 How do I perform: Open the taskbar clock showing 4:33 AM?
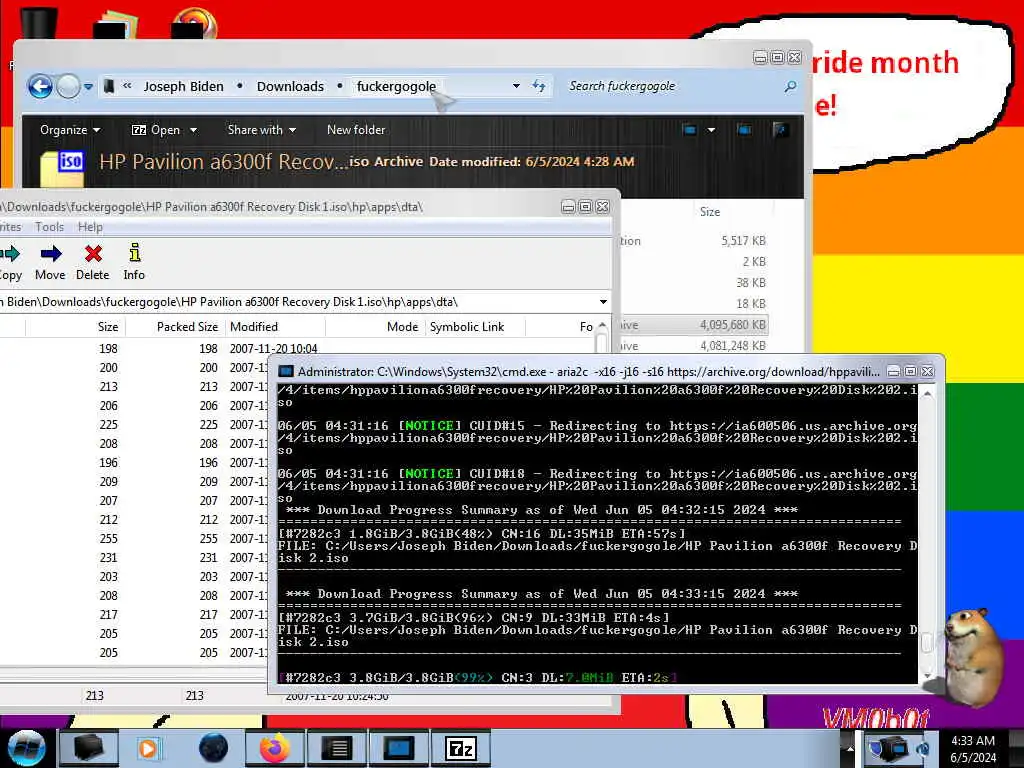(973, 749)
